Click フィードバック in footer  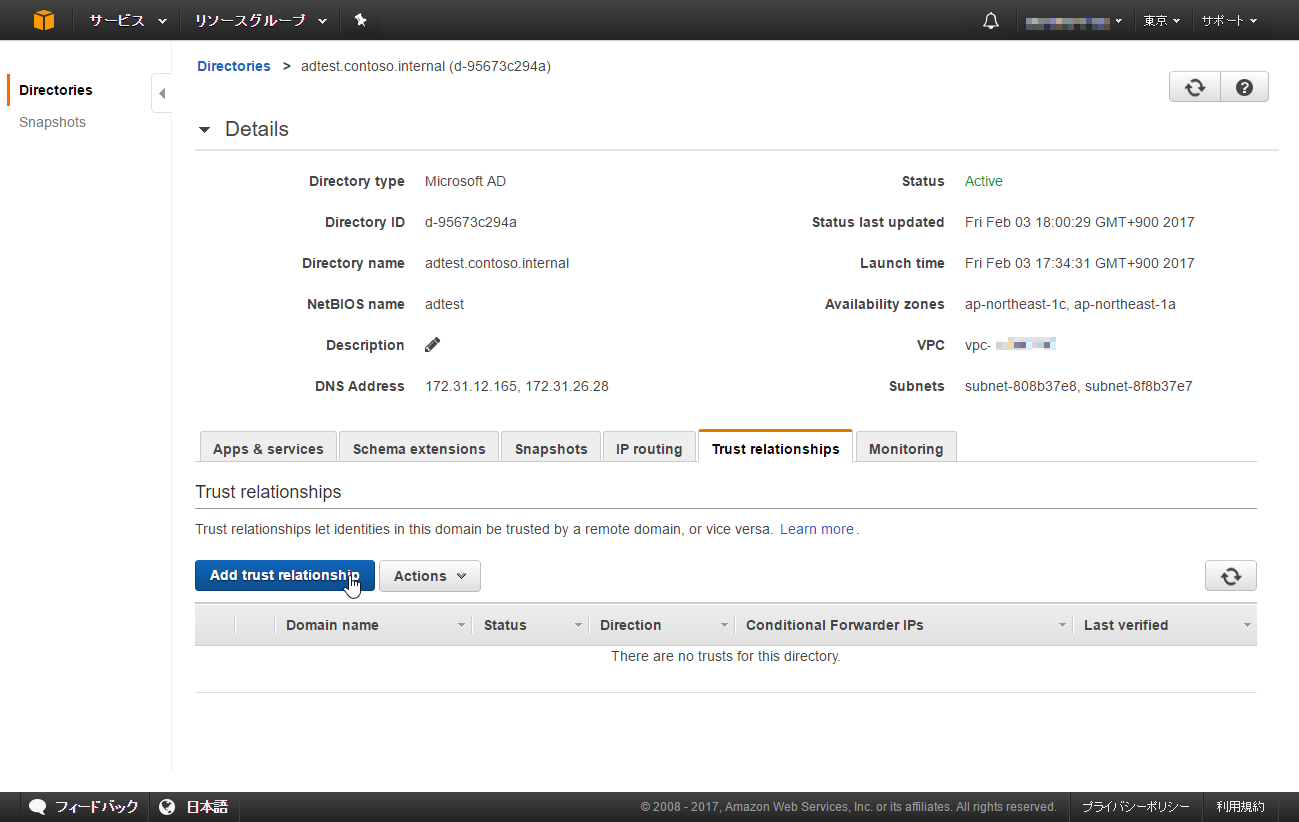point(96,807)
